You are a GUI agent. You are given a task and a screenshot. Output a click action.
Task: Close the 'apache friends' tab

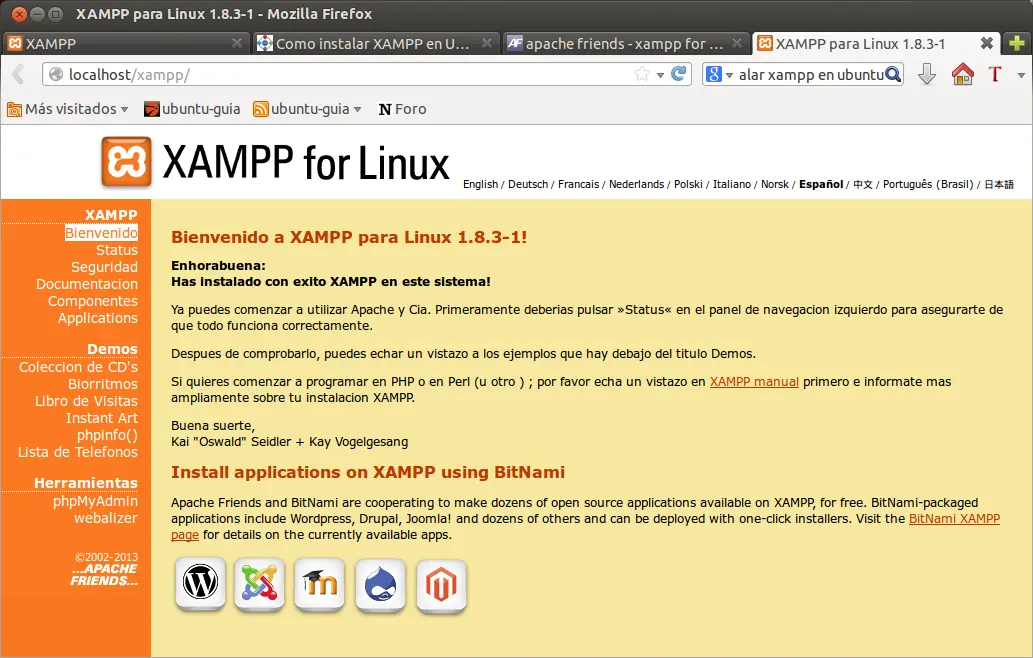(737, 43)
